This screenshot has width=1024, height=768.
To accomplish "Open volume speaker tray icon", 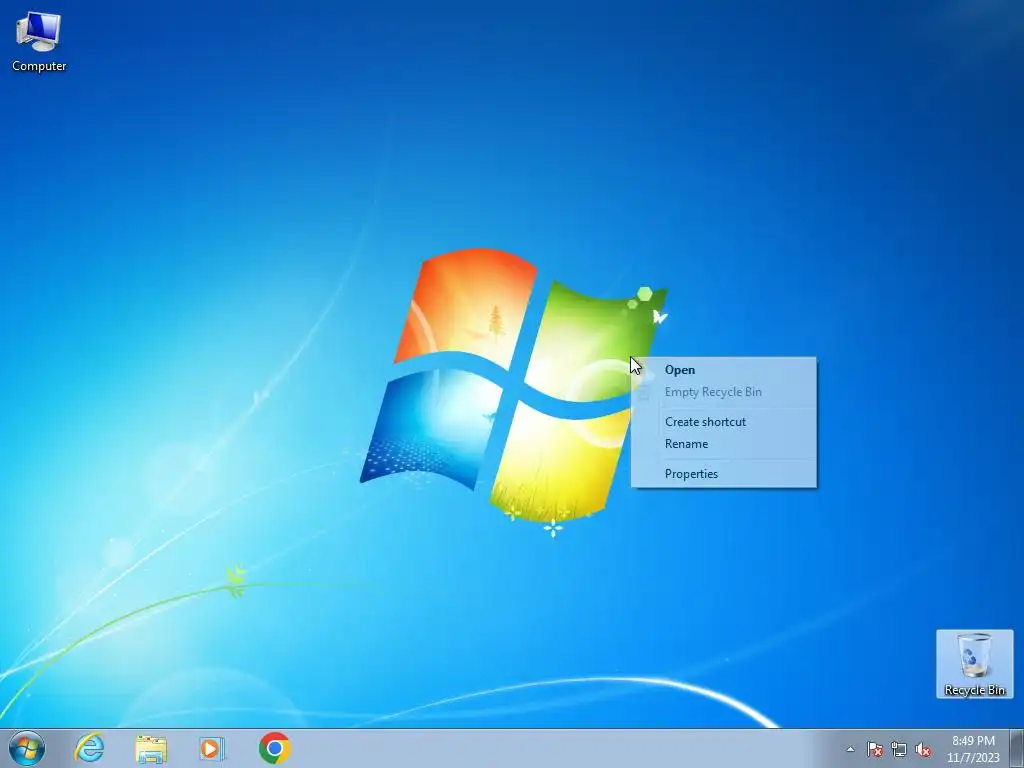I will click(x=923, y=749).
